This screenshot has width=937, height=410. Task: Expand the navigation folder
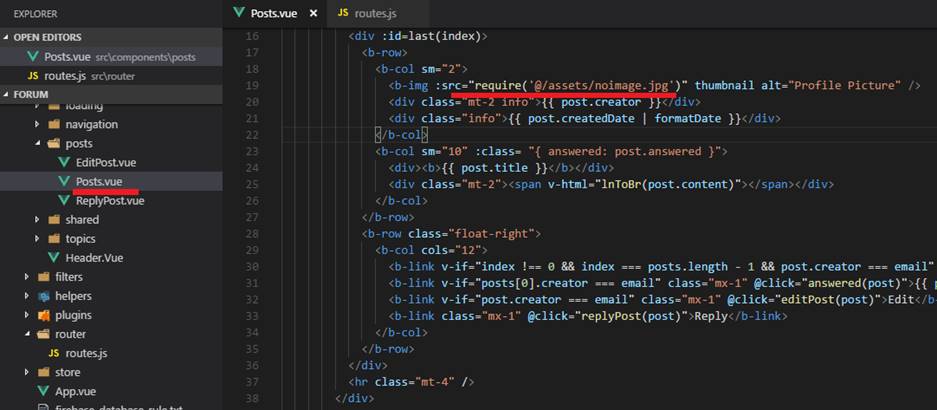tap(91, 124)
